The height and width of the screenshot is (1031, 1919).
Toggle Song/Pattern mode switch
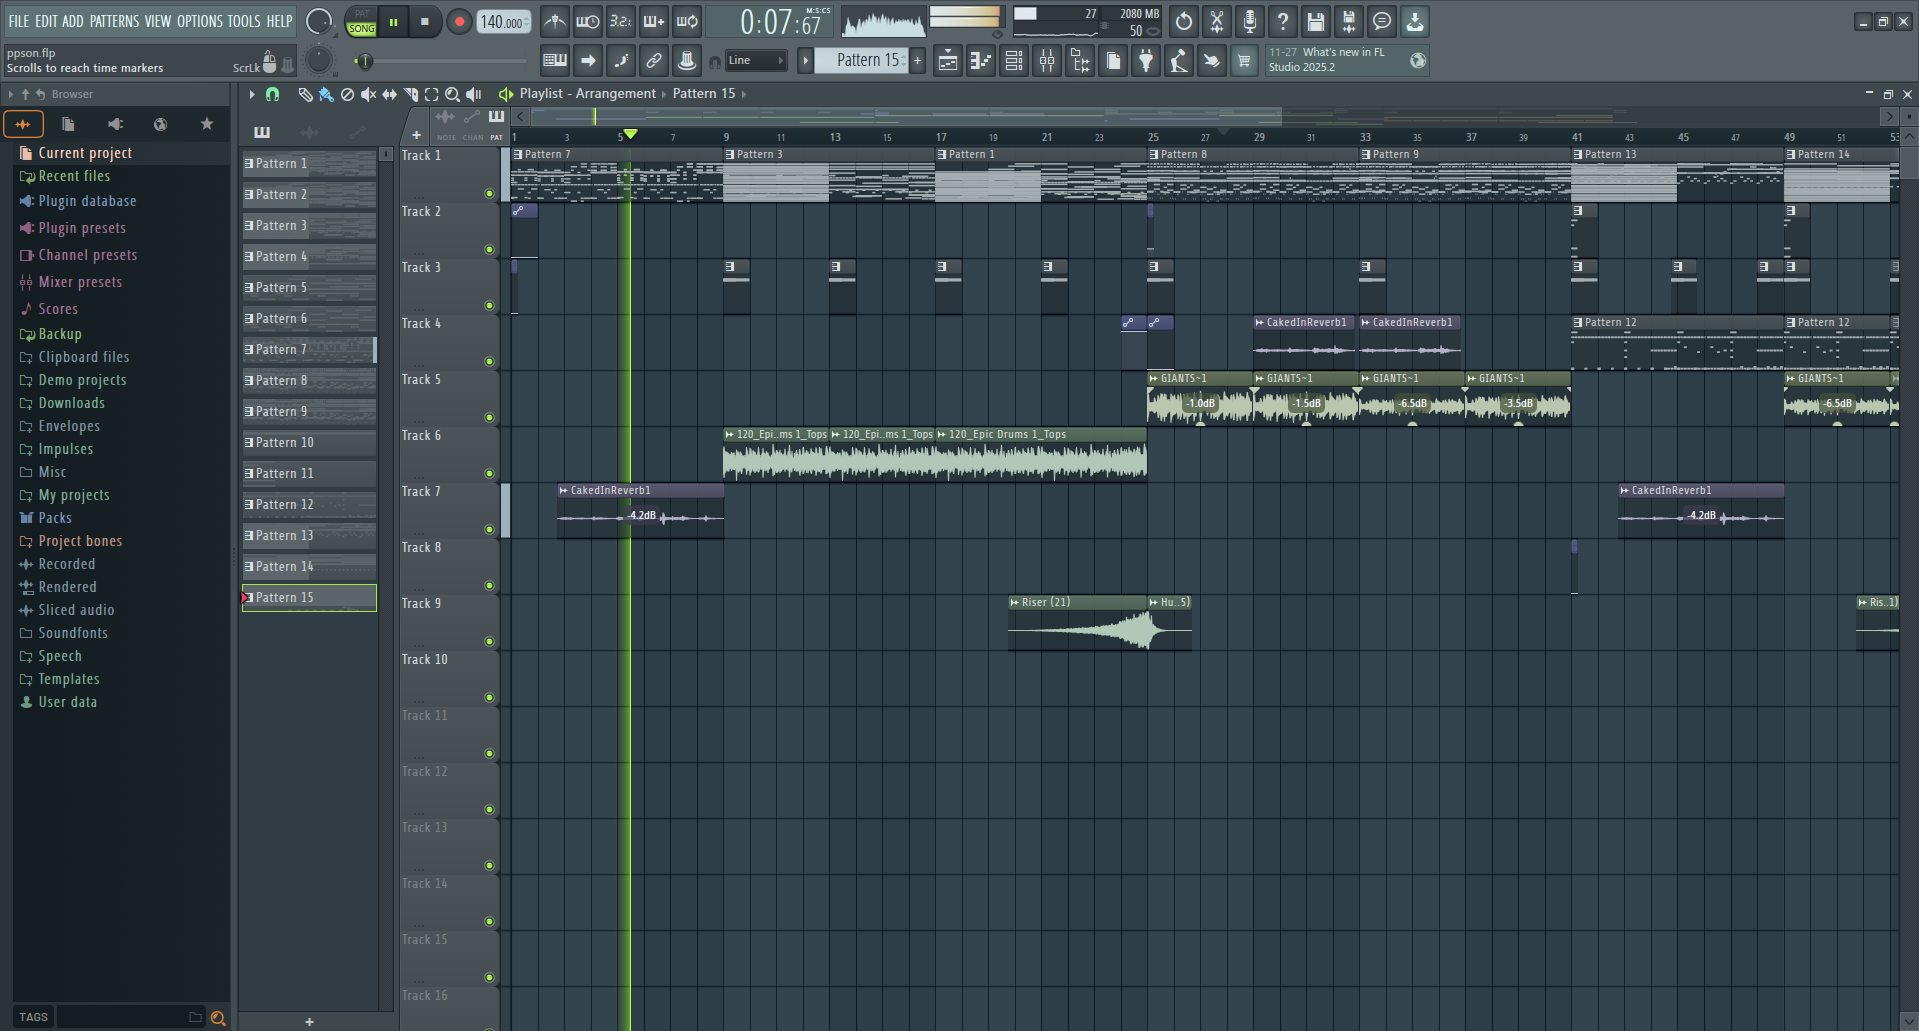coord(361,22)
